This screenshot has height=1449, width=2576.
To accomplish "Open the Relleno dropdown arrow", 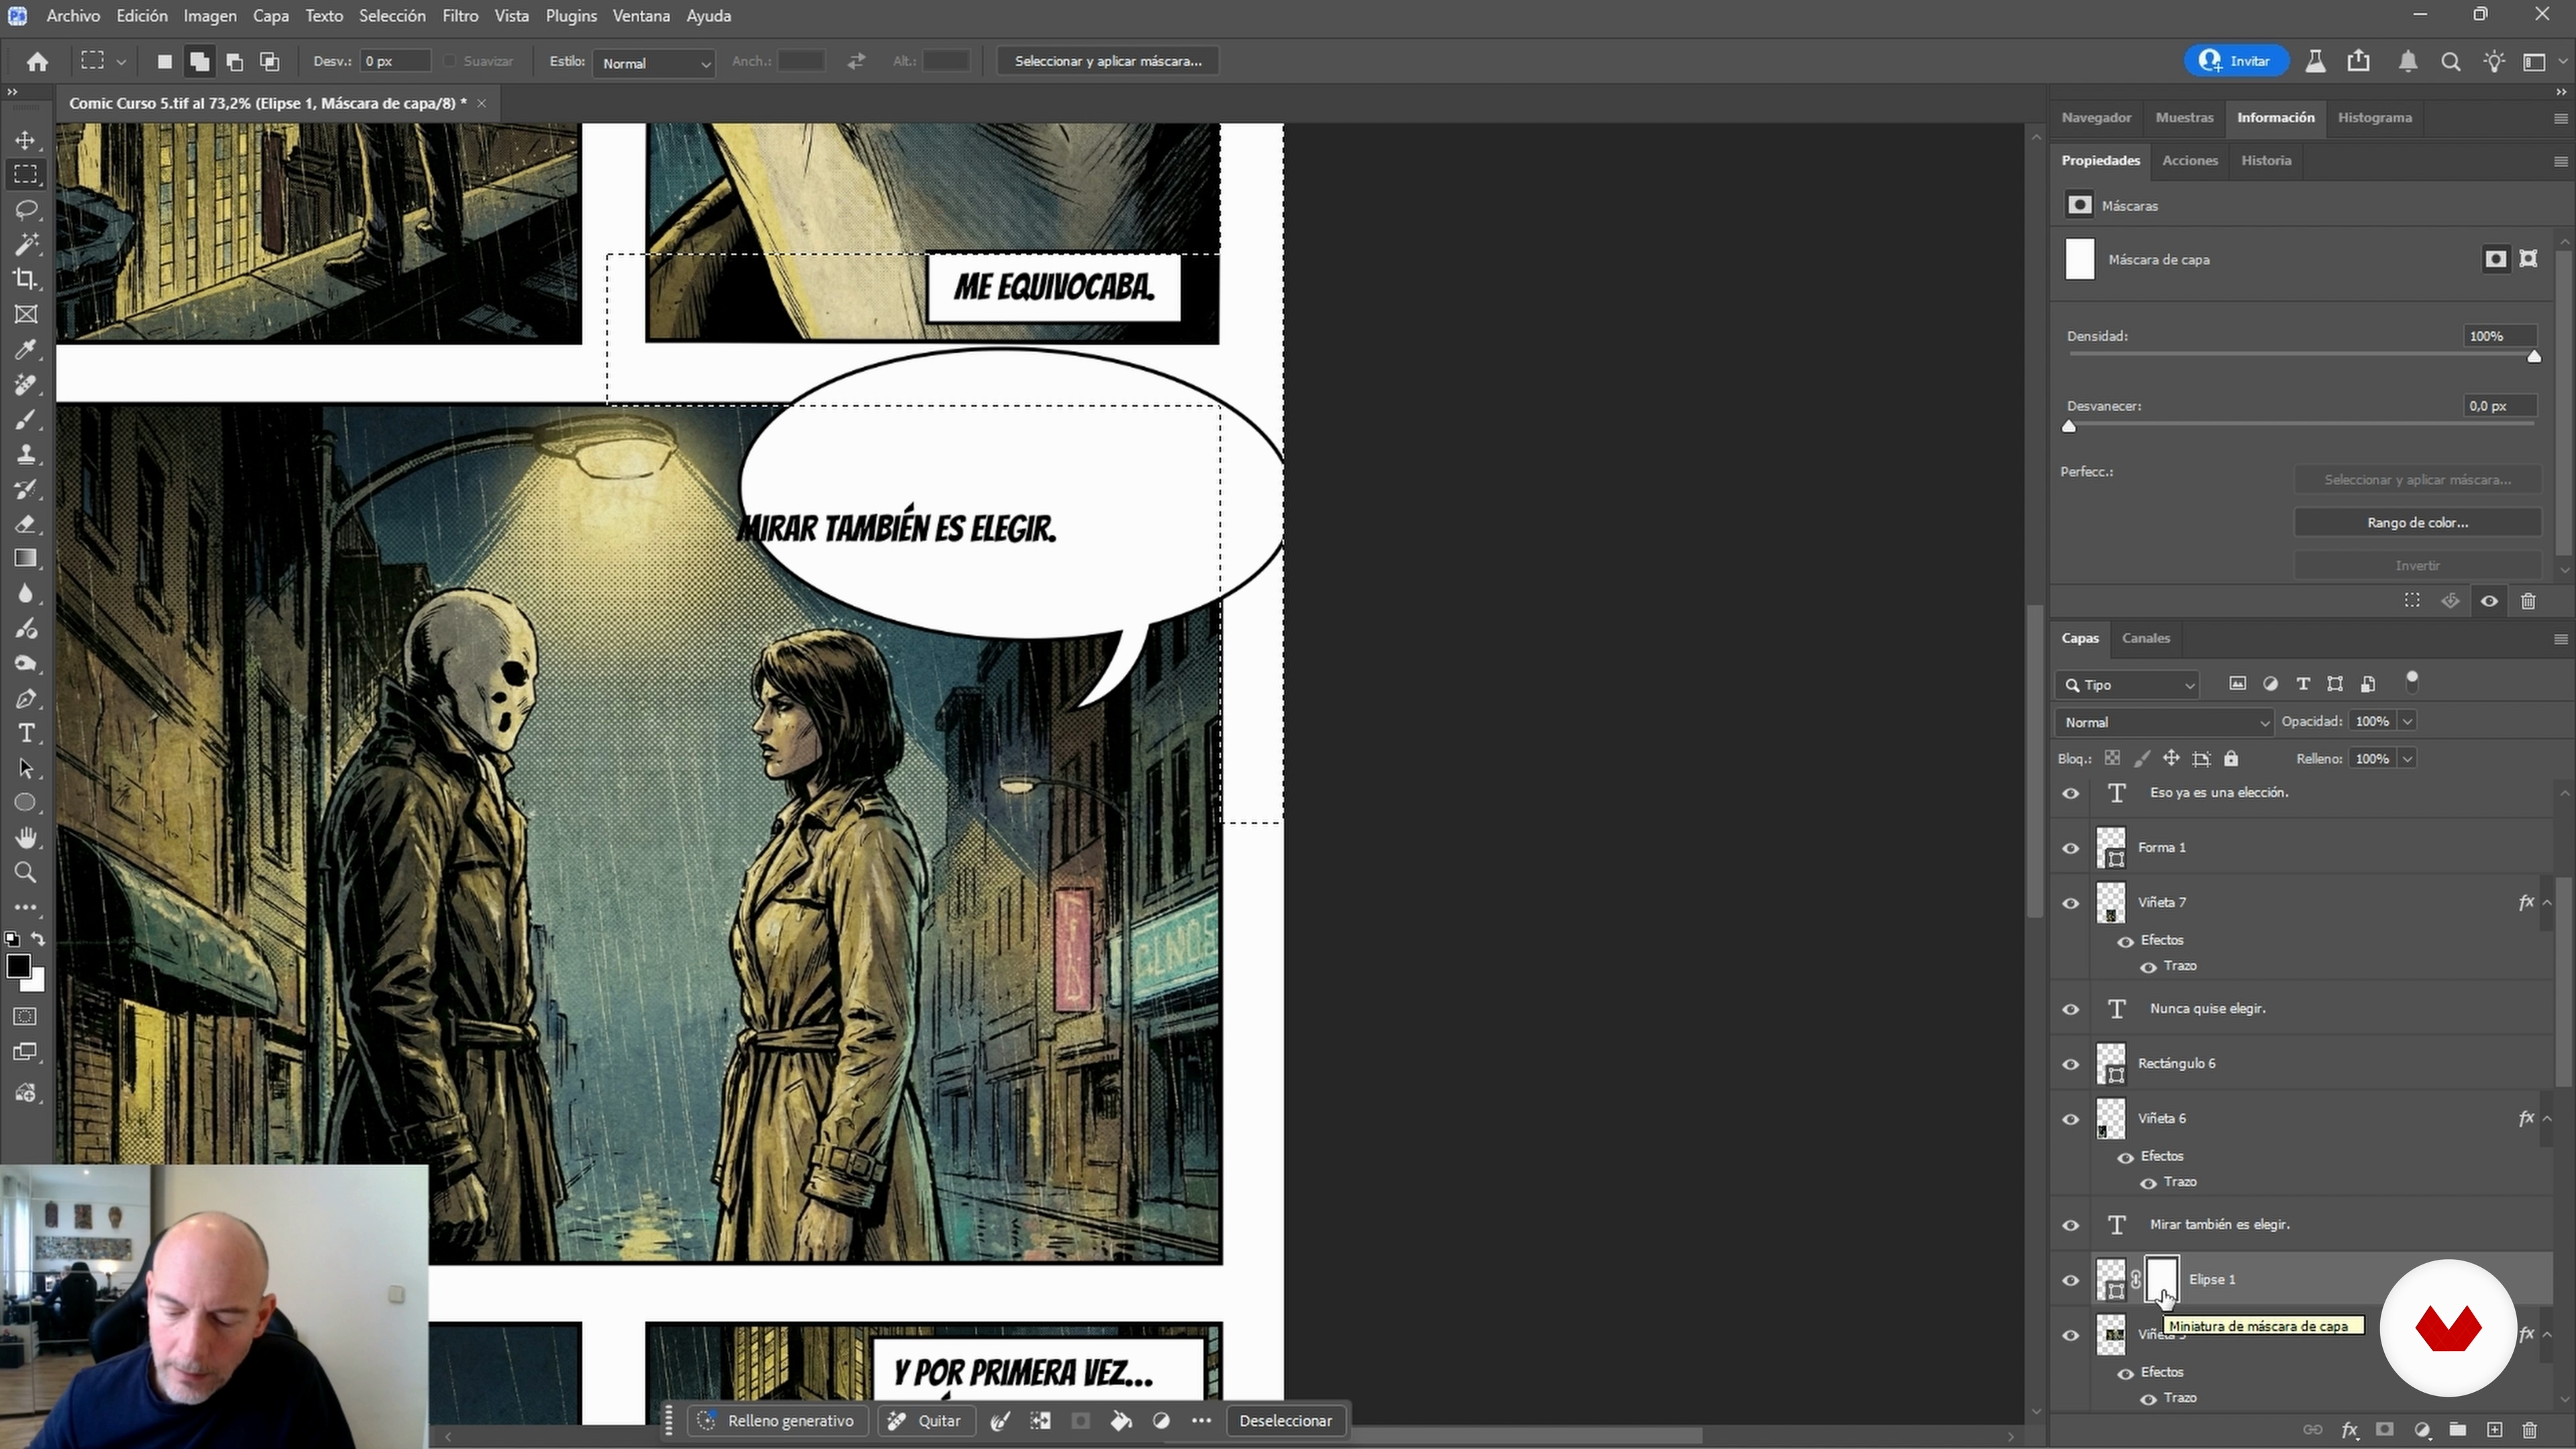I will 2407,759.
